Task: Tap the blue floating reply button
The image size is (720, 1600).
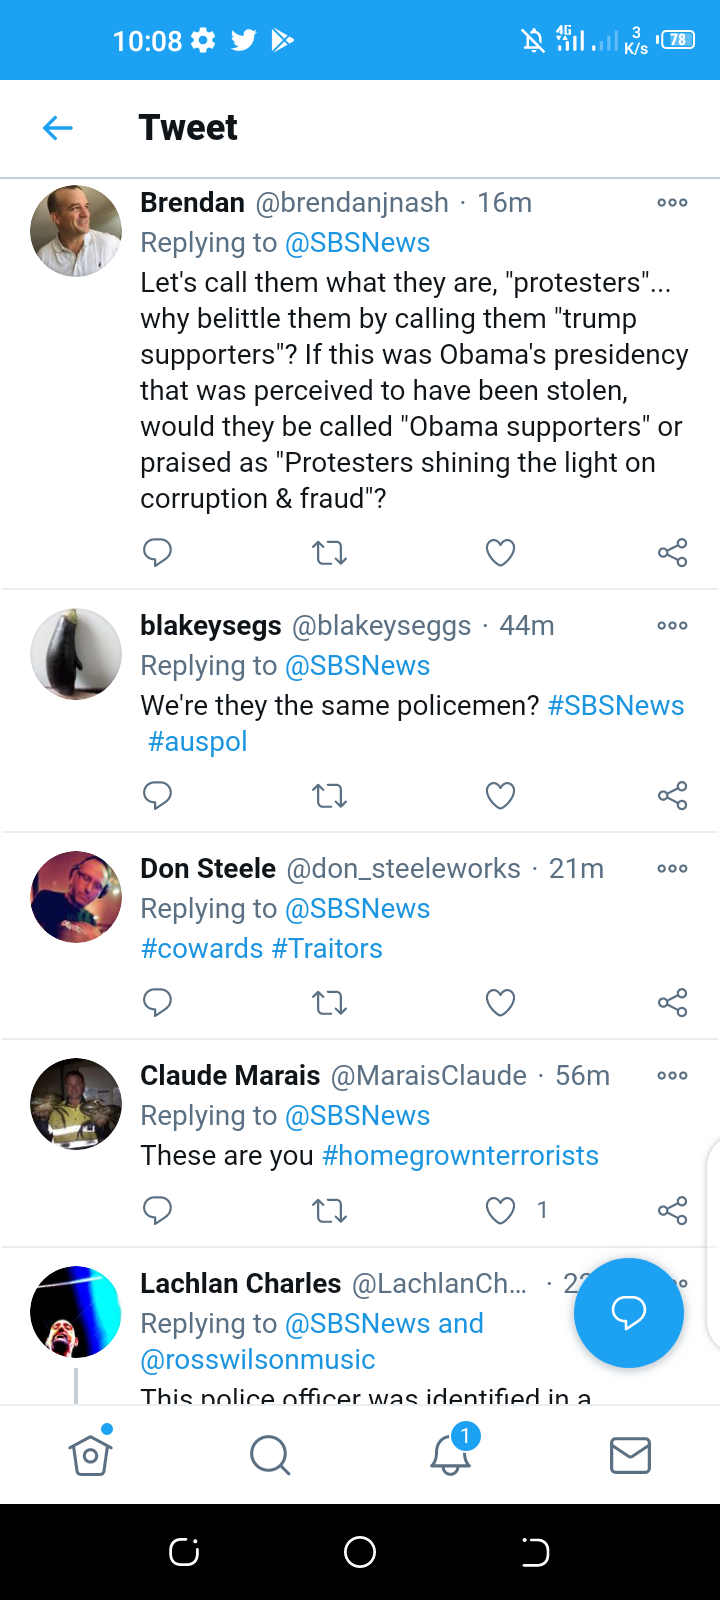Action: (628, 1312)
